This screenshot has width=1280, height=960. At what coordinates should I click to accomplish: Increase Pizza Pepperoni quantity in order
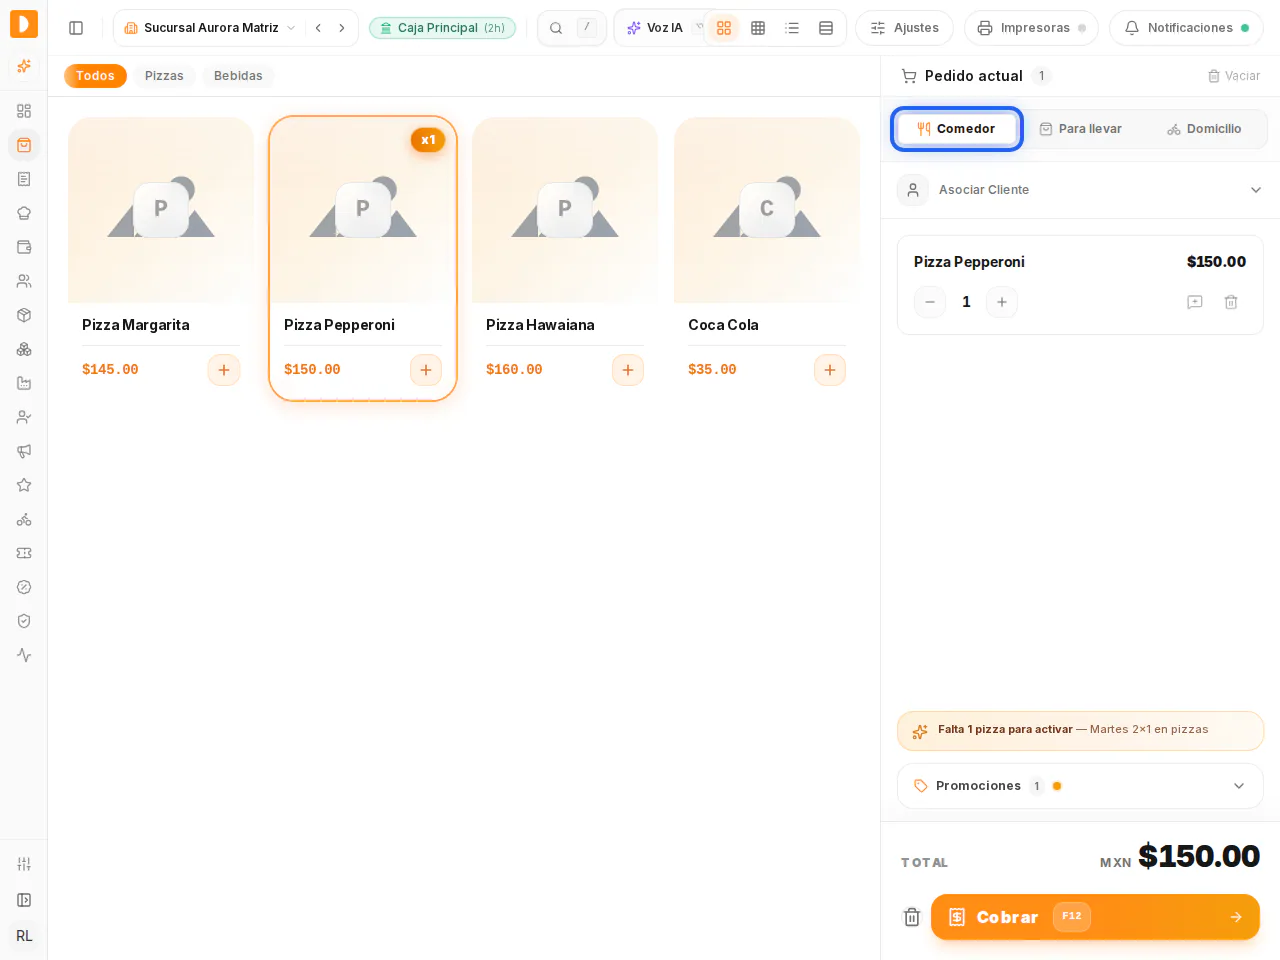tap(1002, 302)
